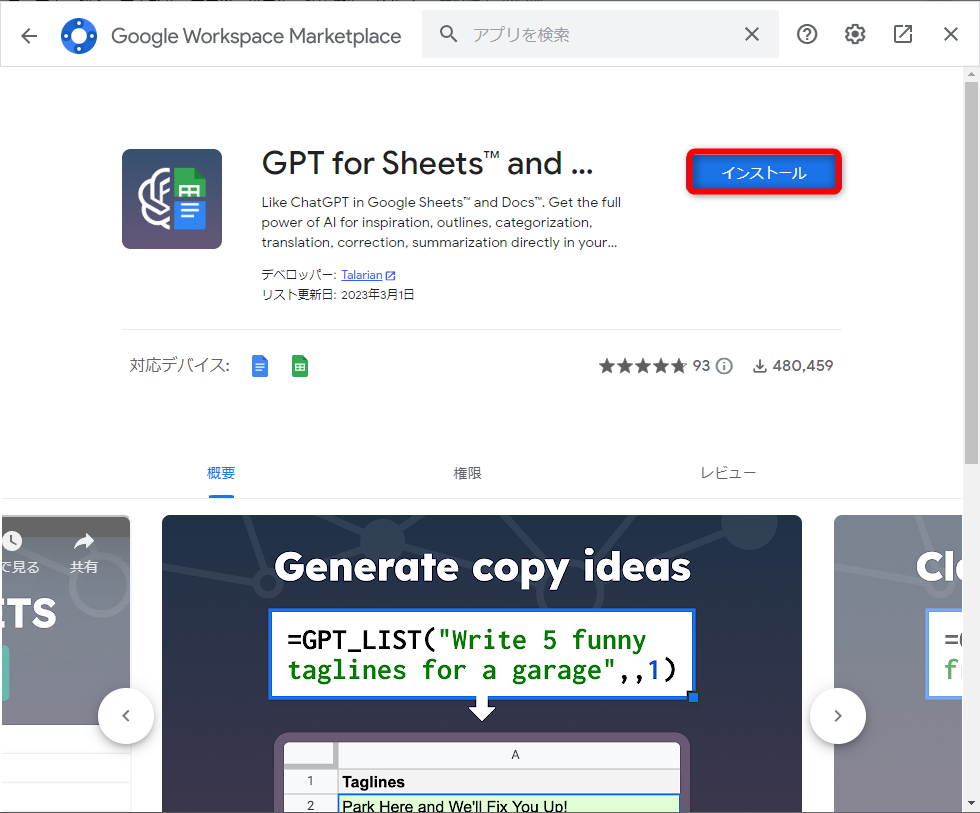The height and width of the screenshot is (813, 980).
Task: Open the Google Workspace Marketplace logo
Action: 79,36
